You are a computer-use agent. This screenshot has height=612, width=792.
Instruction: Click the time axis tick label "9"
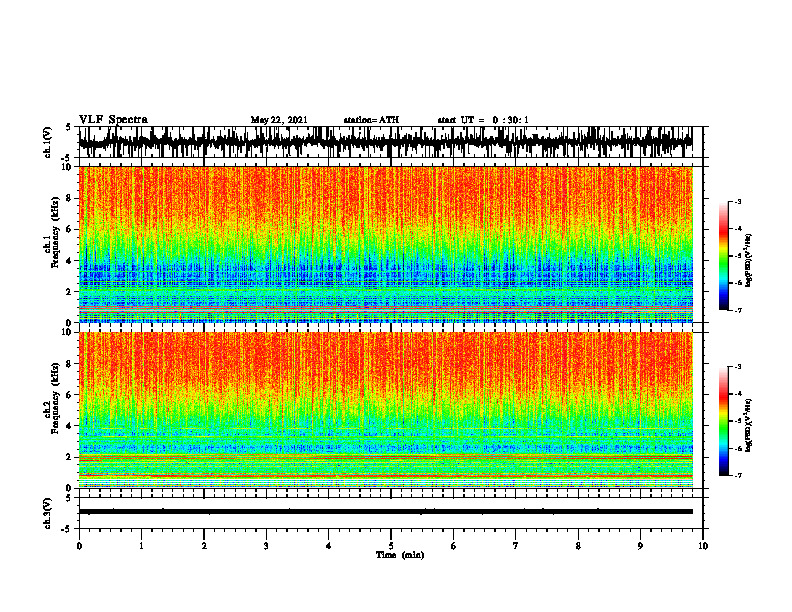click(x=640, y=546)
